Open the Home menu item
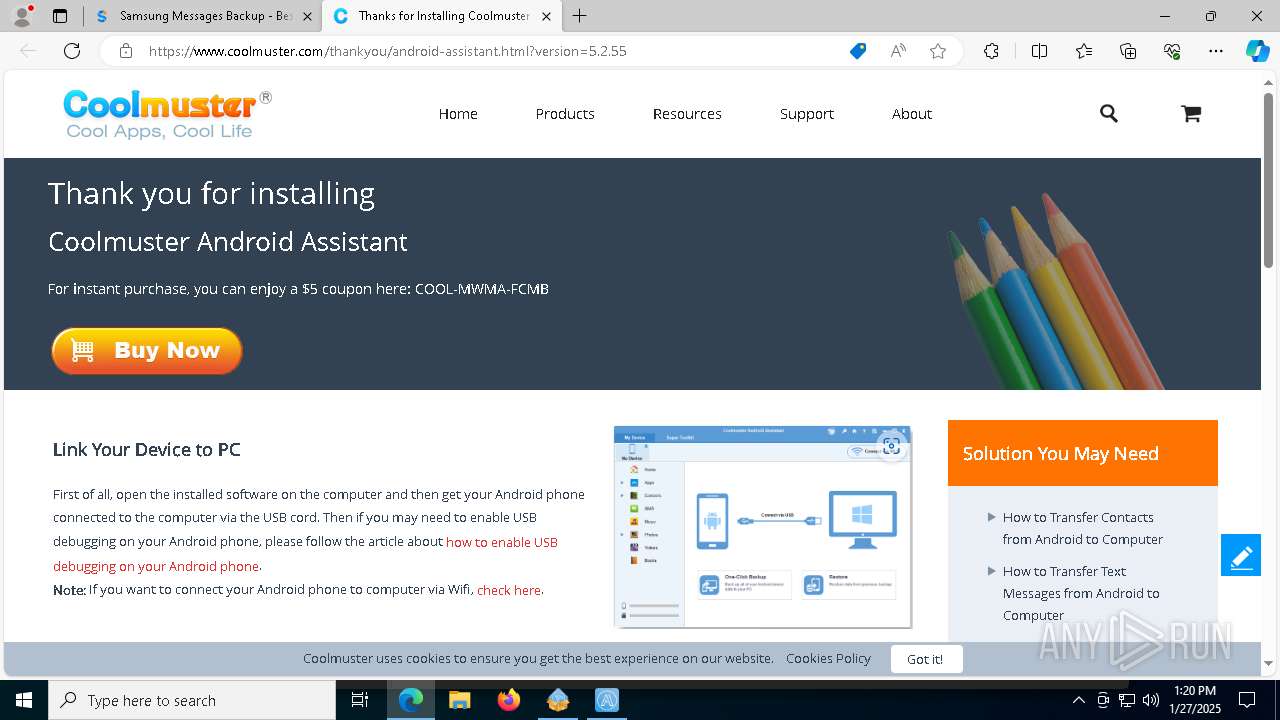The image size is (1280, 720). [458, 114]
